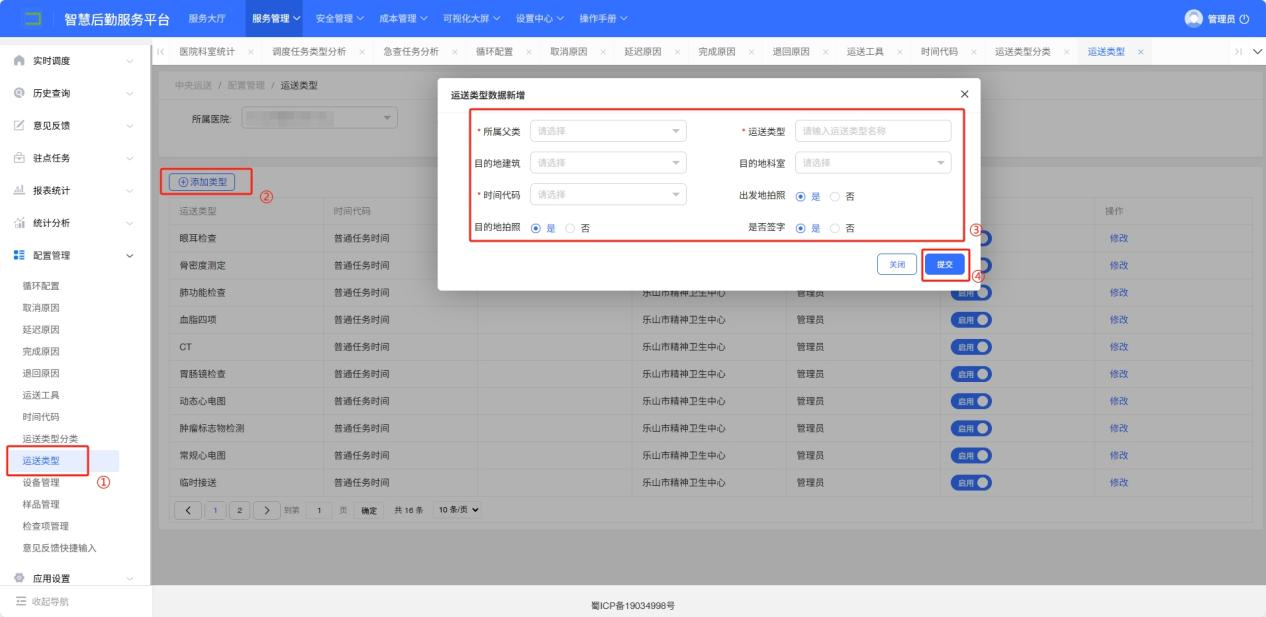Click the 报表统计 chart icon
The width and height of the screenshot is (1266, 617).
18,190
